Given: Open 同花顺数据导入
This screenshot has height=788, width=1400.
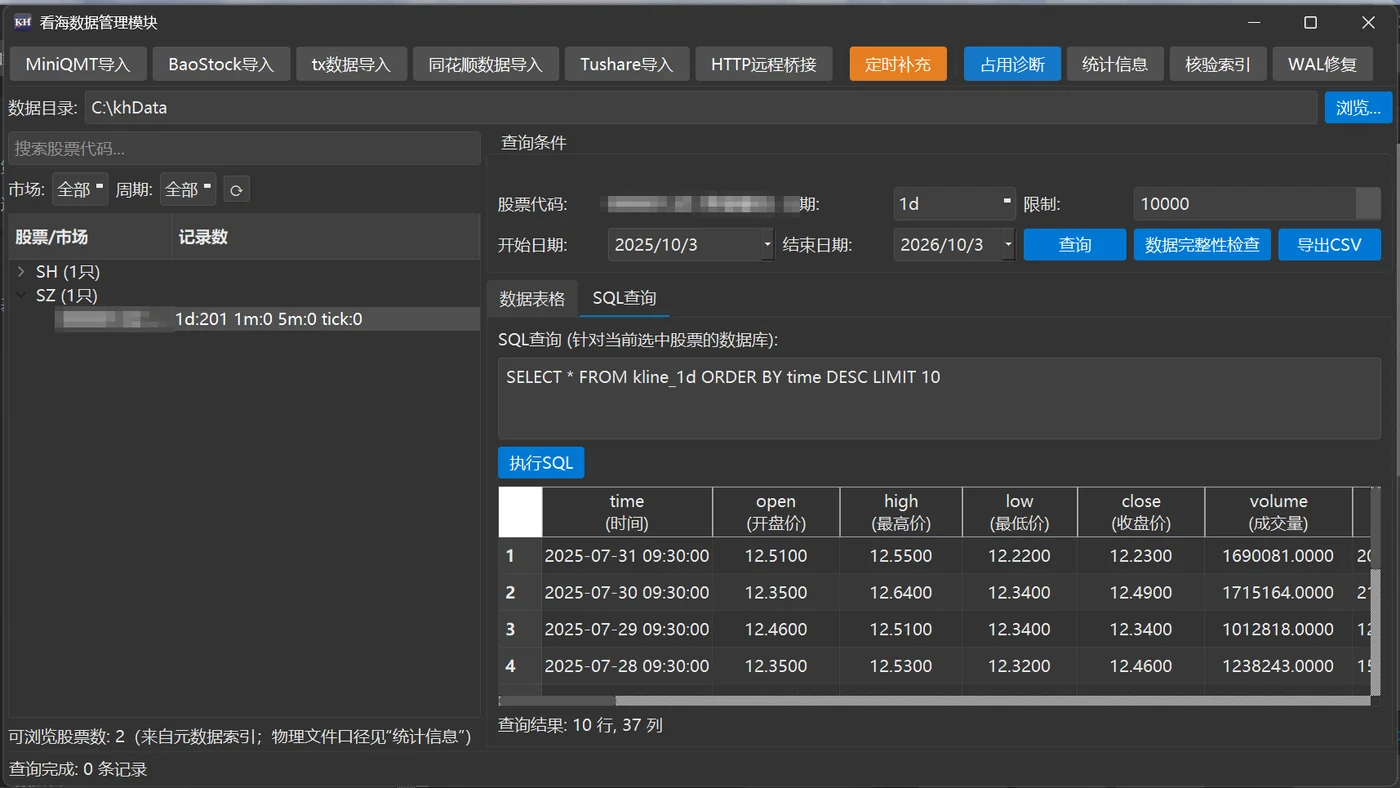Looking at the screenshot, I should 486,64.
